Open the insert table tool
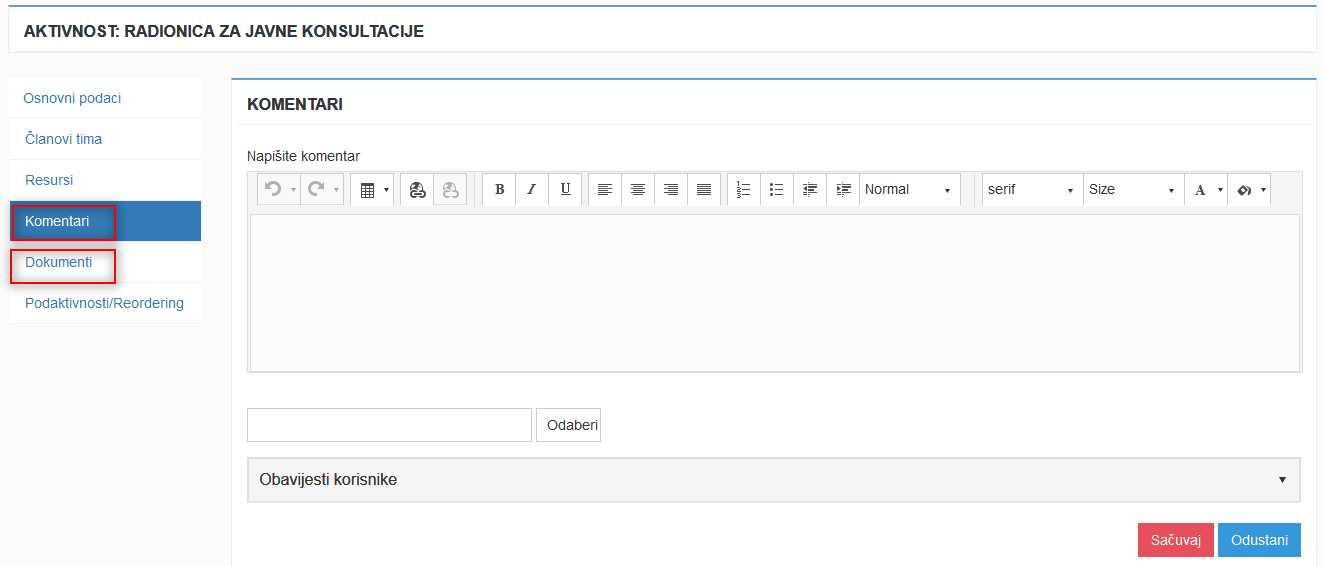This screenshot has width=1323, height=566. (372, 189)
